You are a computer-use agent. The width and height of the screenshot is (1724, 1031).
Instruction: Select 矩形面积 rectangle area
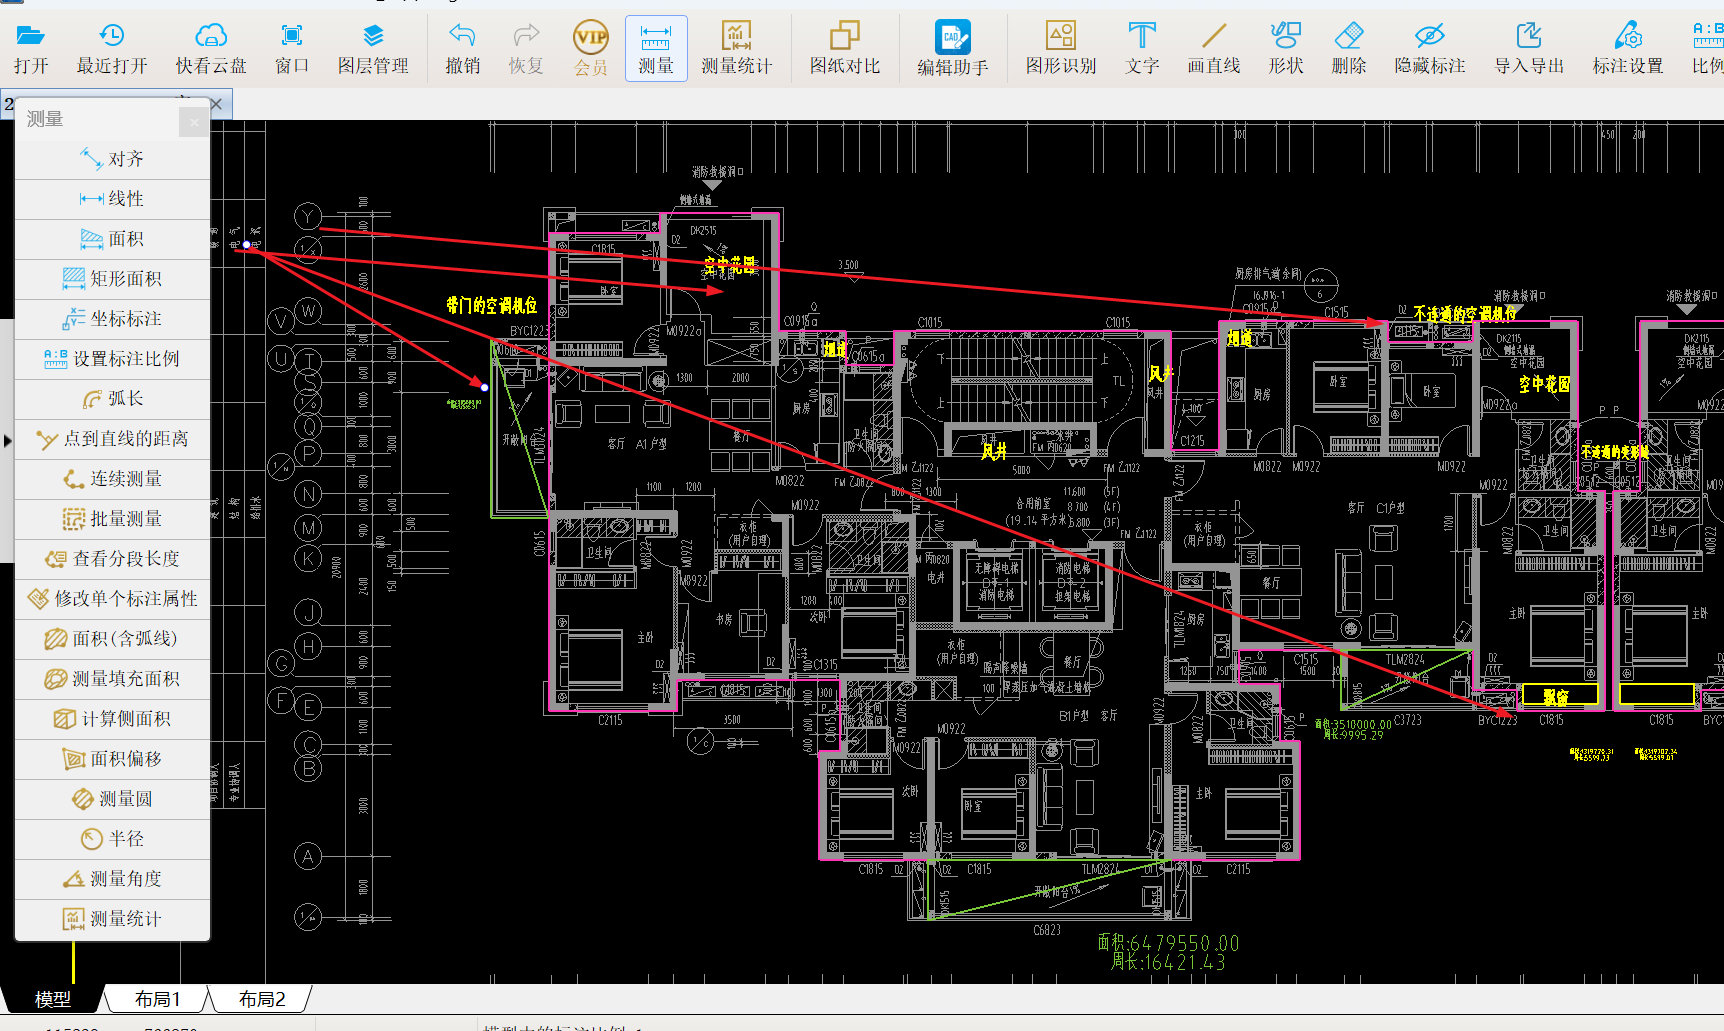(113, 279)
